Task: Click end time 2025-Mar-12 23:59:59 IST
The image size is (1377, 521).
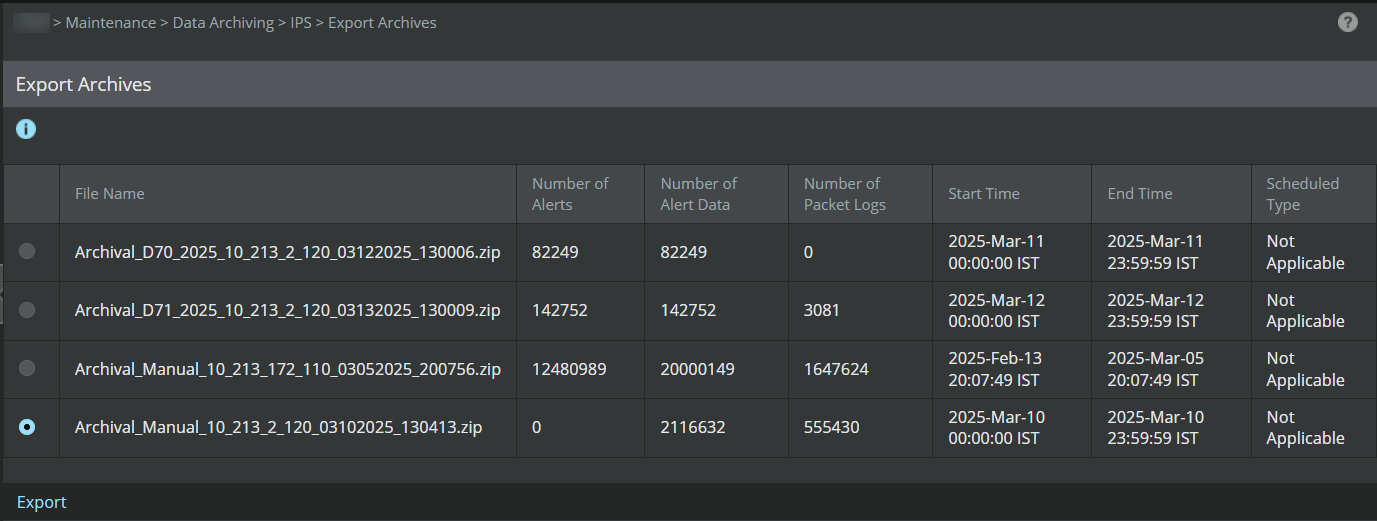Action: (x=1156, y=310)
